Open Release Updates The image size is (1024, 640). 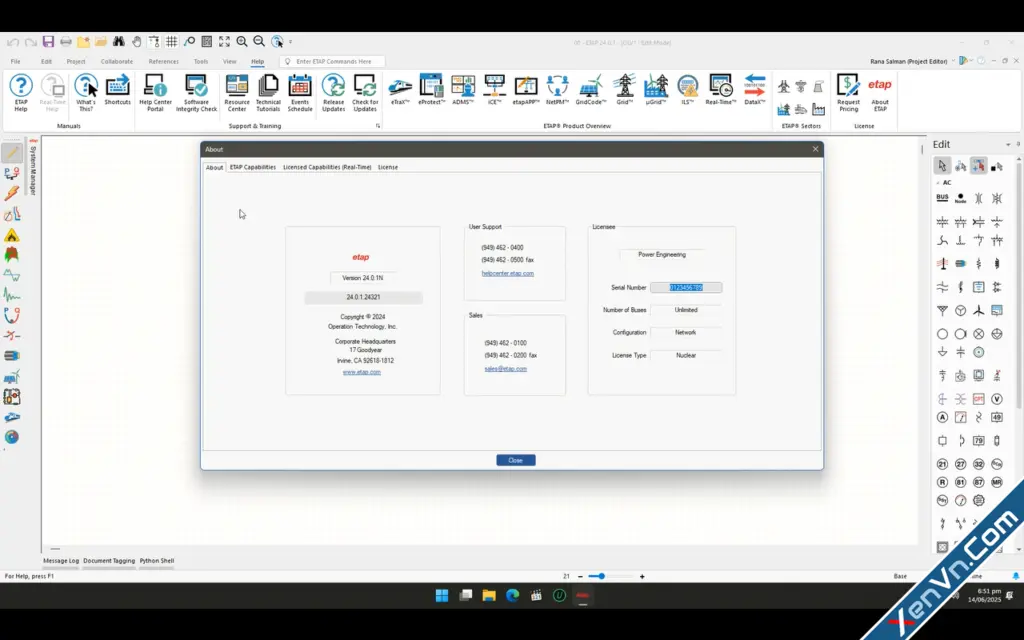click(333, 93)
